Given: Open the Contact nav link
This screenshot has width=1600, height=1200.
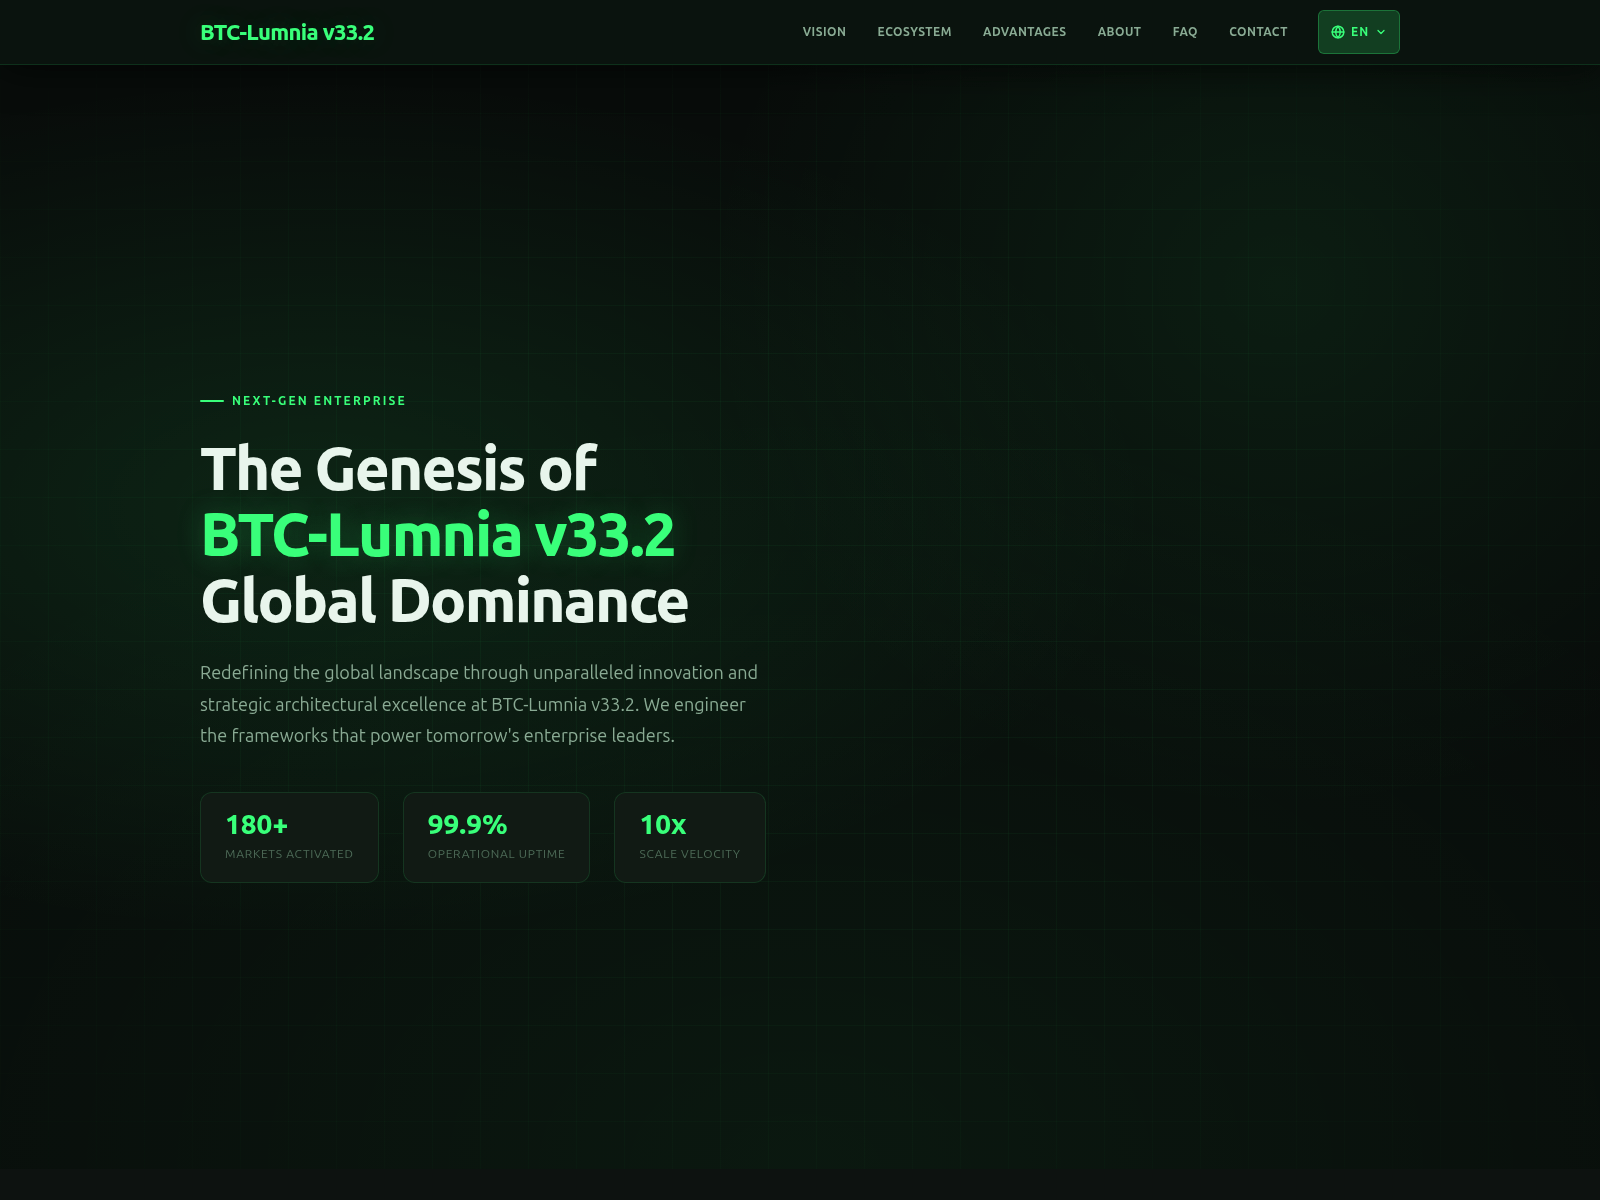Looking at the screenshot, I should tap(1258, 32).
